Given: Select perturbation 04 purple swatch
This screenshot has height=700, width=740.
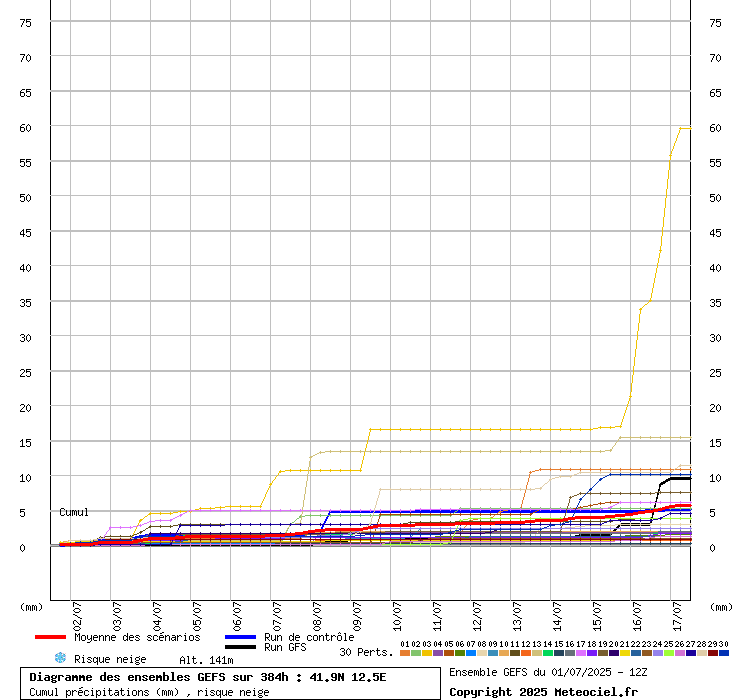Looking at the screenshot, I should [437, 653].
